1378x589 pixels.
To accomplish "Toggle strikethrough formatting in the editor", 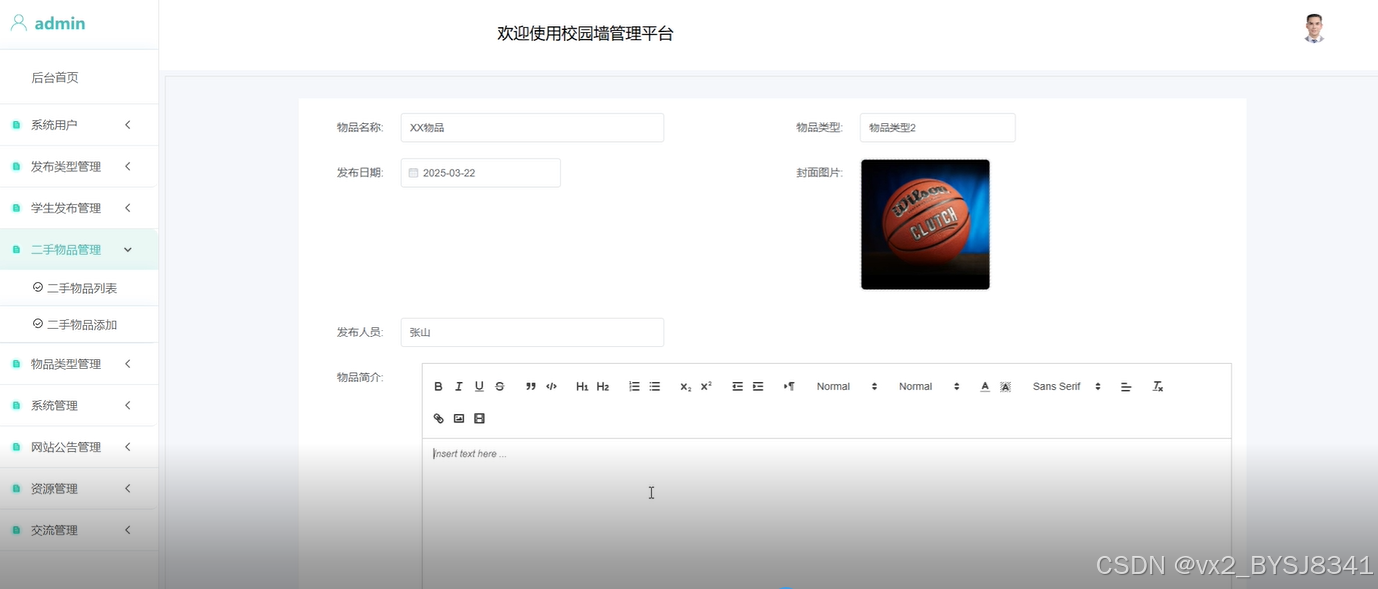I will coord(500,386).
